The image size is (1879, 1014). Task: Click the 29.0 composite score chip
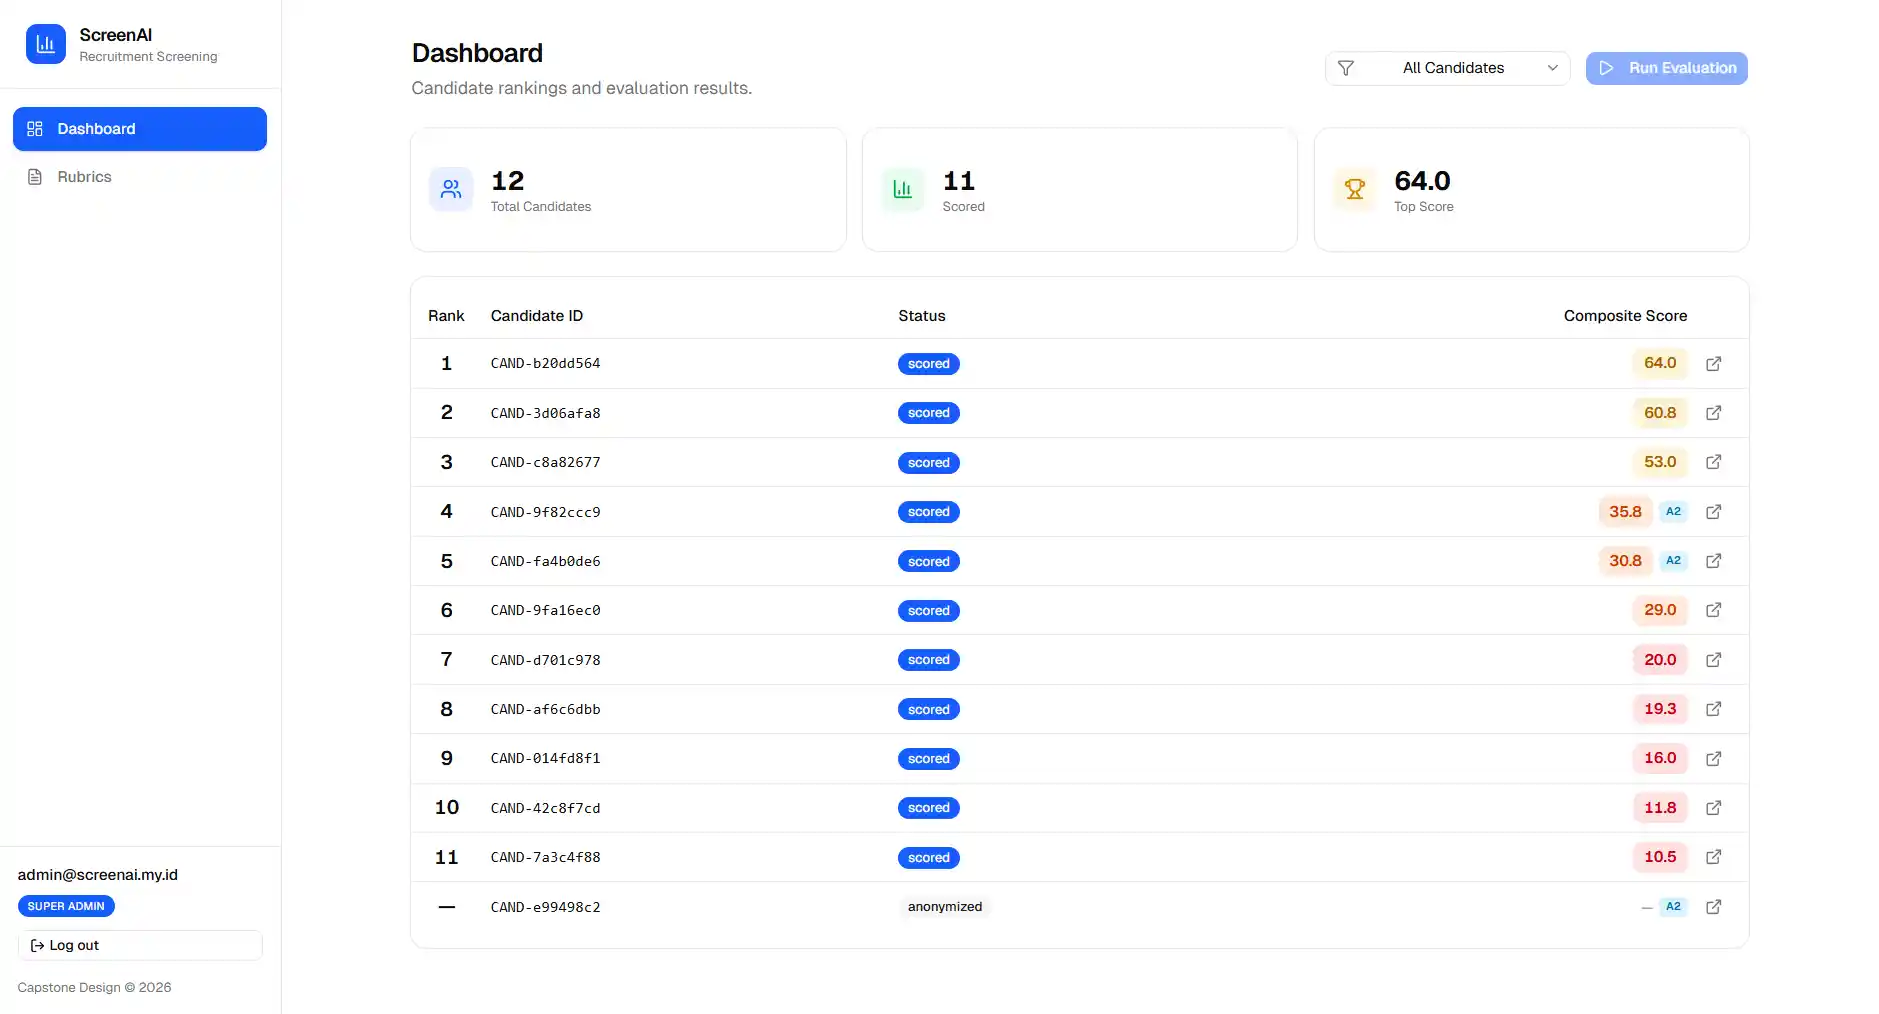click(x=1659, y=610)
